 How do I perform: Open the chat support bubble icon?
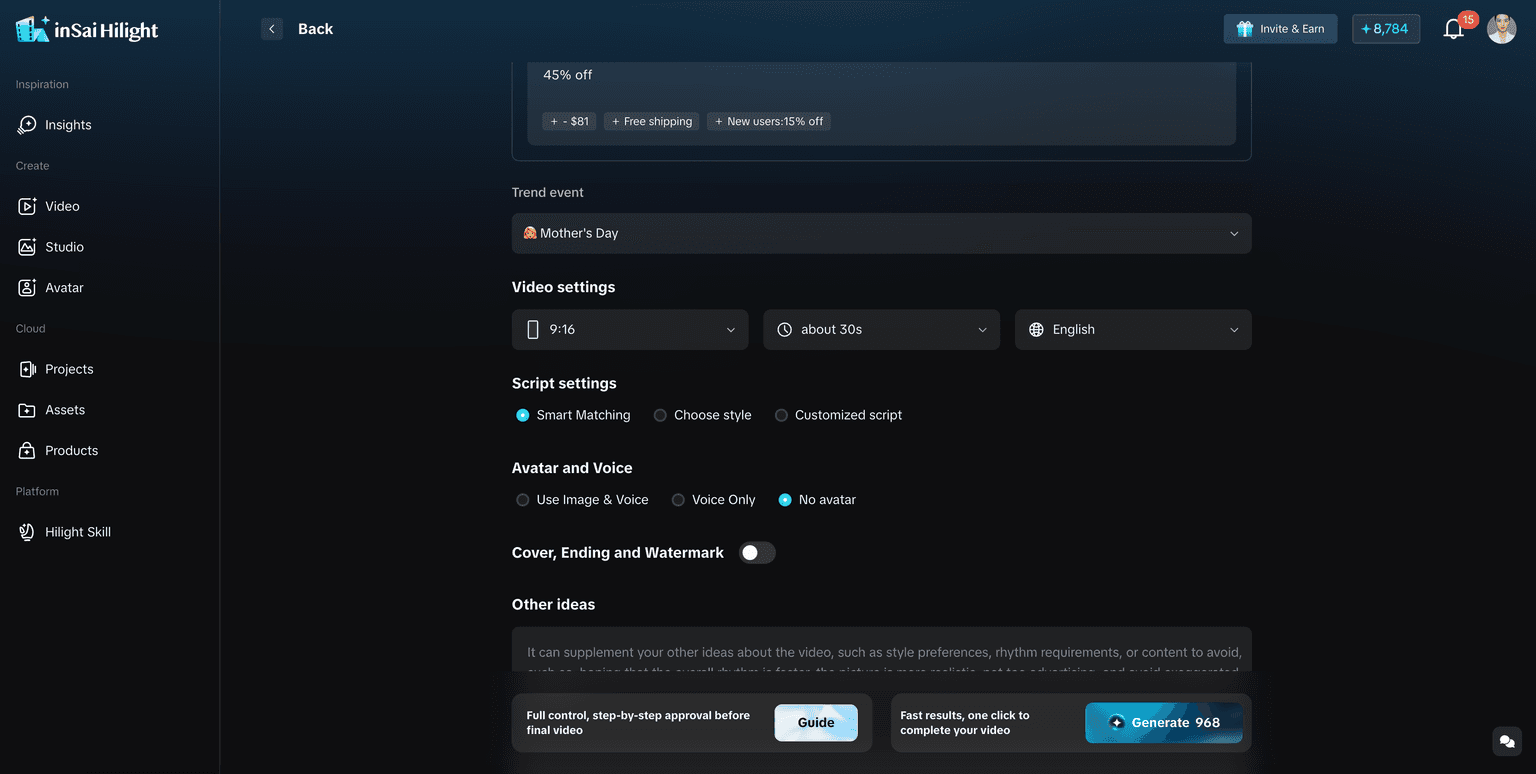point(1507,741)
